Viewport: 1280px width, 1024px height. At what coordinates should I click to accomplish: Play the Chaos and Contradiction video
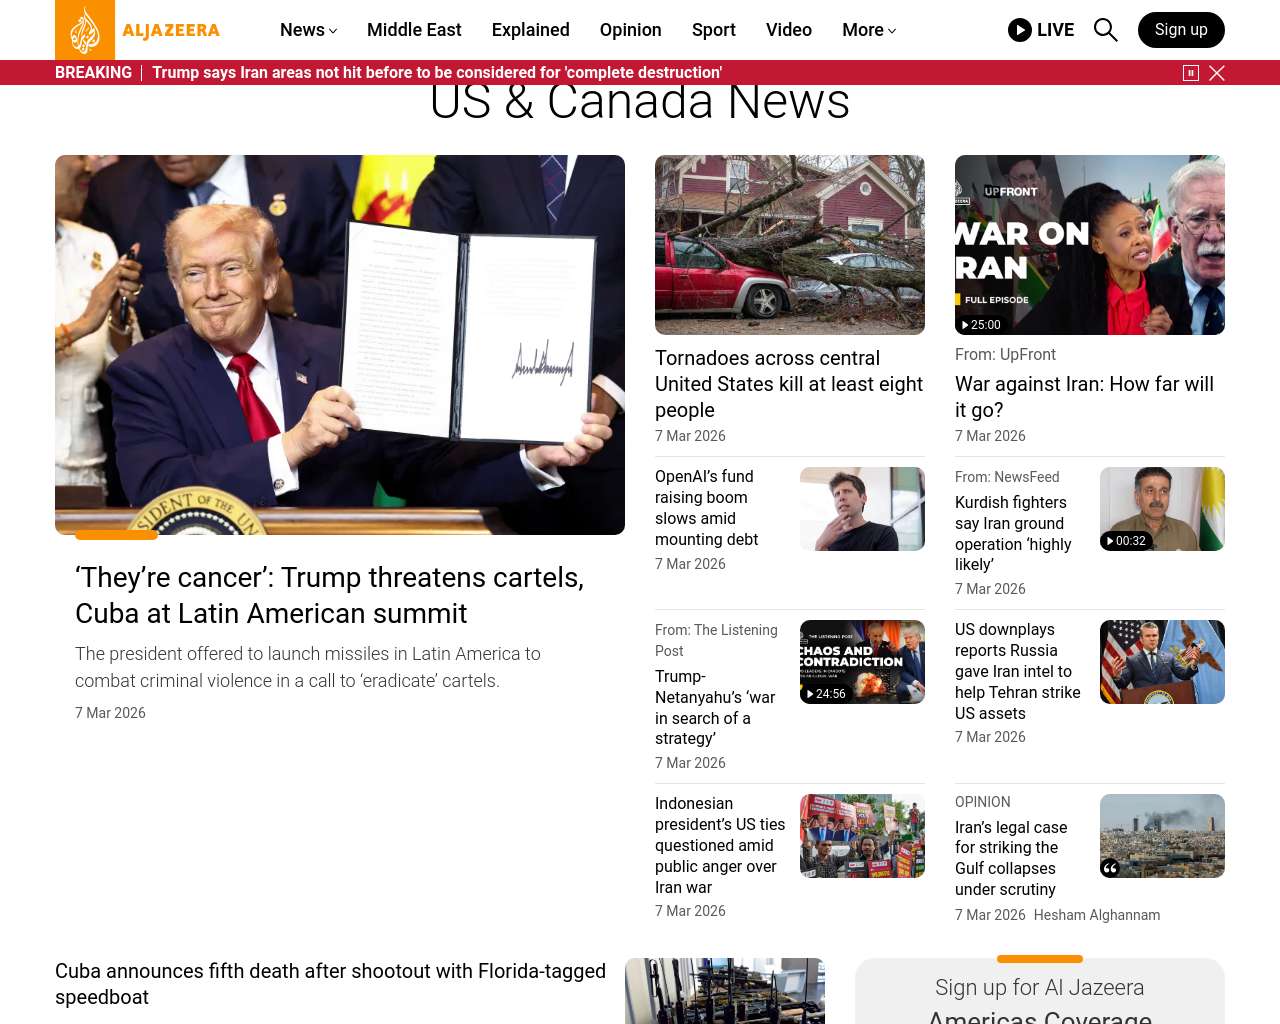pyautogui.click(x=862, y=662)
